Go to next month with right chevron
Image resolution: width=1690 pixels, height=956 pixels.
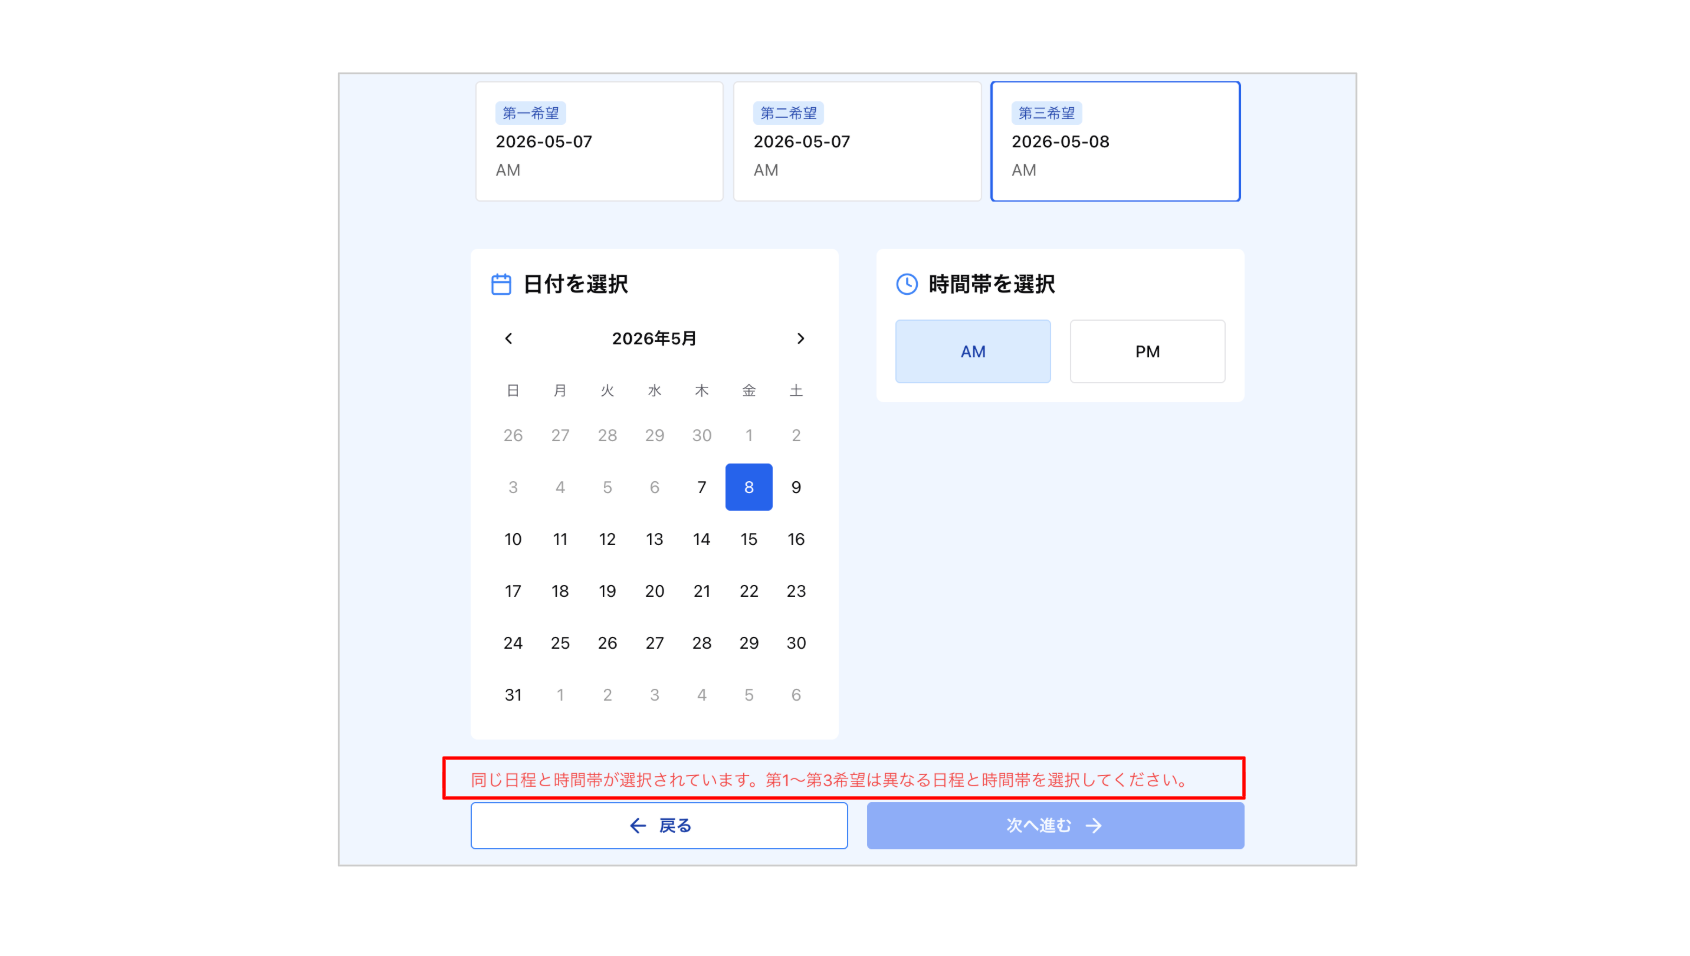[x=800, y=338]
